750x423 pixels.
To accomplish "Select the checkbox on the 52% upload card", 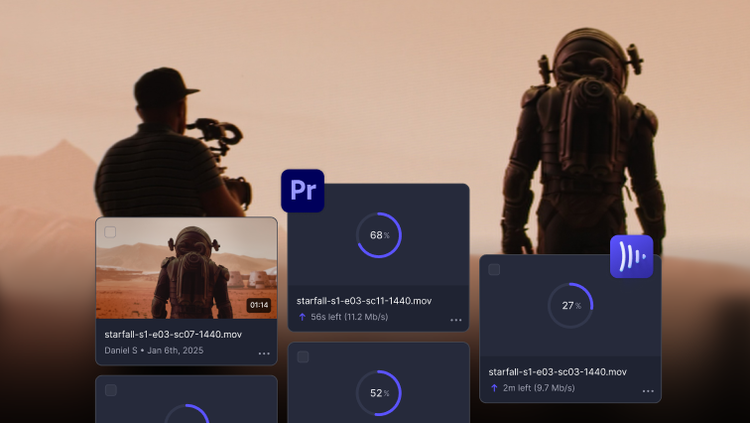I will (x=302, y=357).
